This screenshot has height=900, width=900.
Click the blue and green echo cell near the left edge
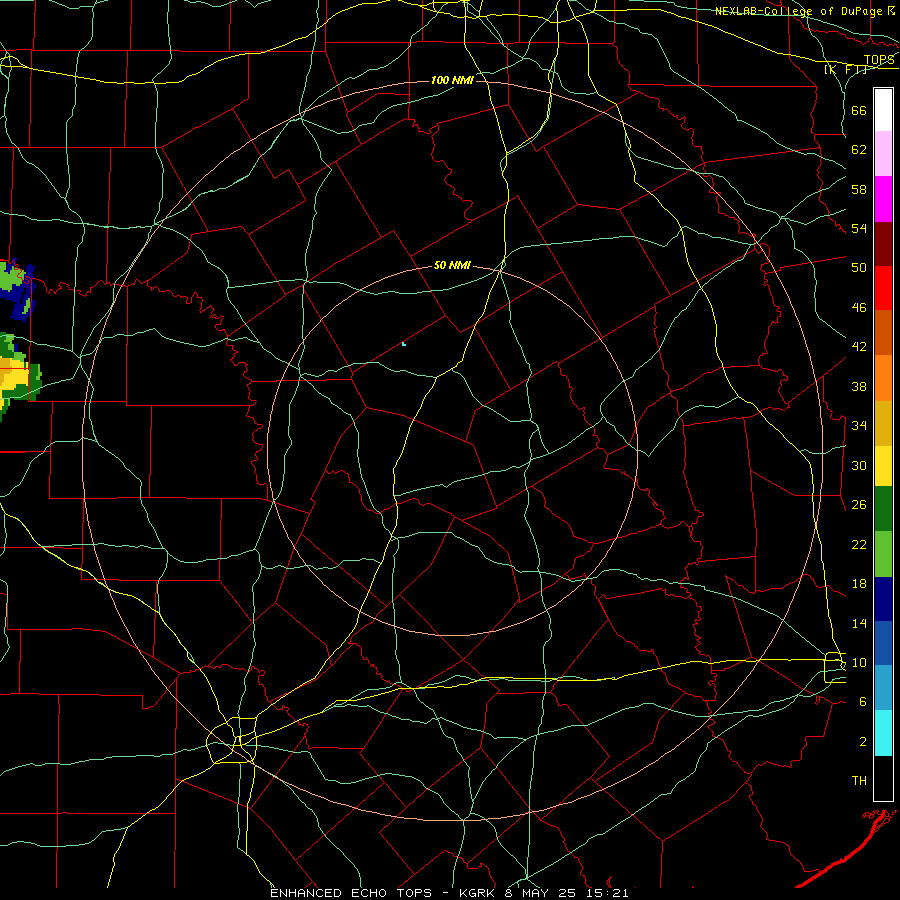17,290
